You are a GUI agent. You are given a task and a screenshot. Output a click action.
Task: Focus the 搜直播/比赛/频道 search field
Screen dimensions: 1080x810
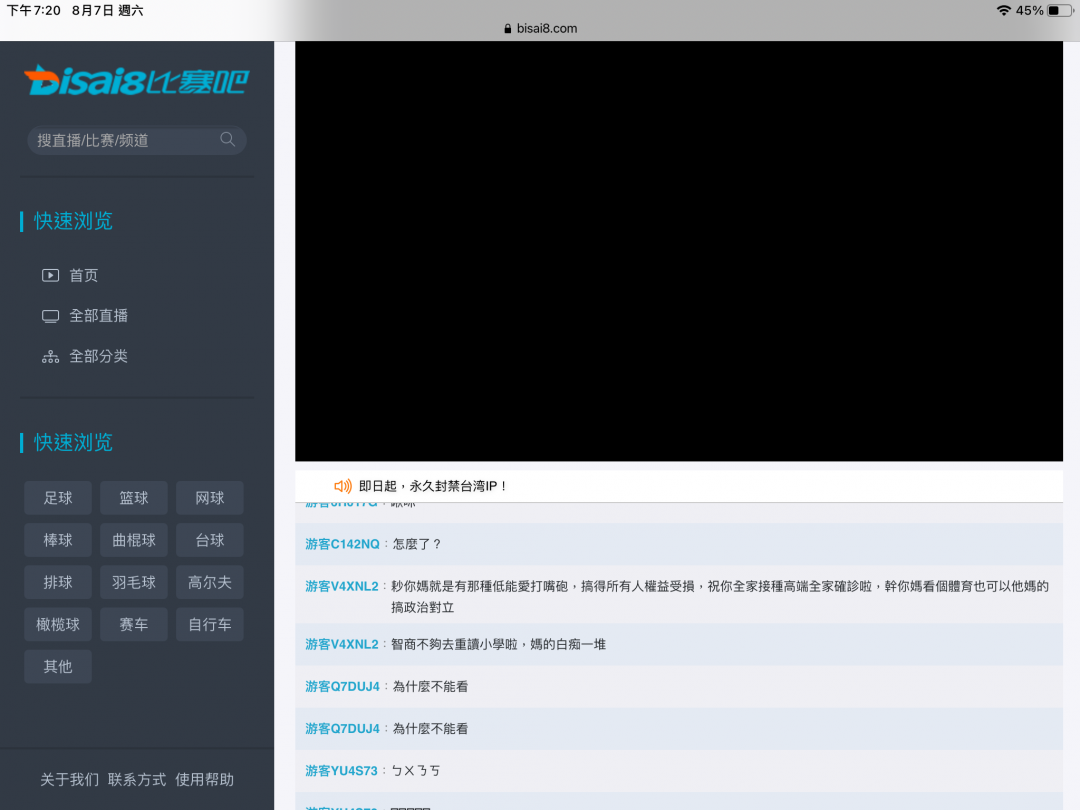[x=125, y=140]
